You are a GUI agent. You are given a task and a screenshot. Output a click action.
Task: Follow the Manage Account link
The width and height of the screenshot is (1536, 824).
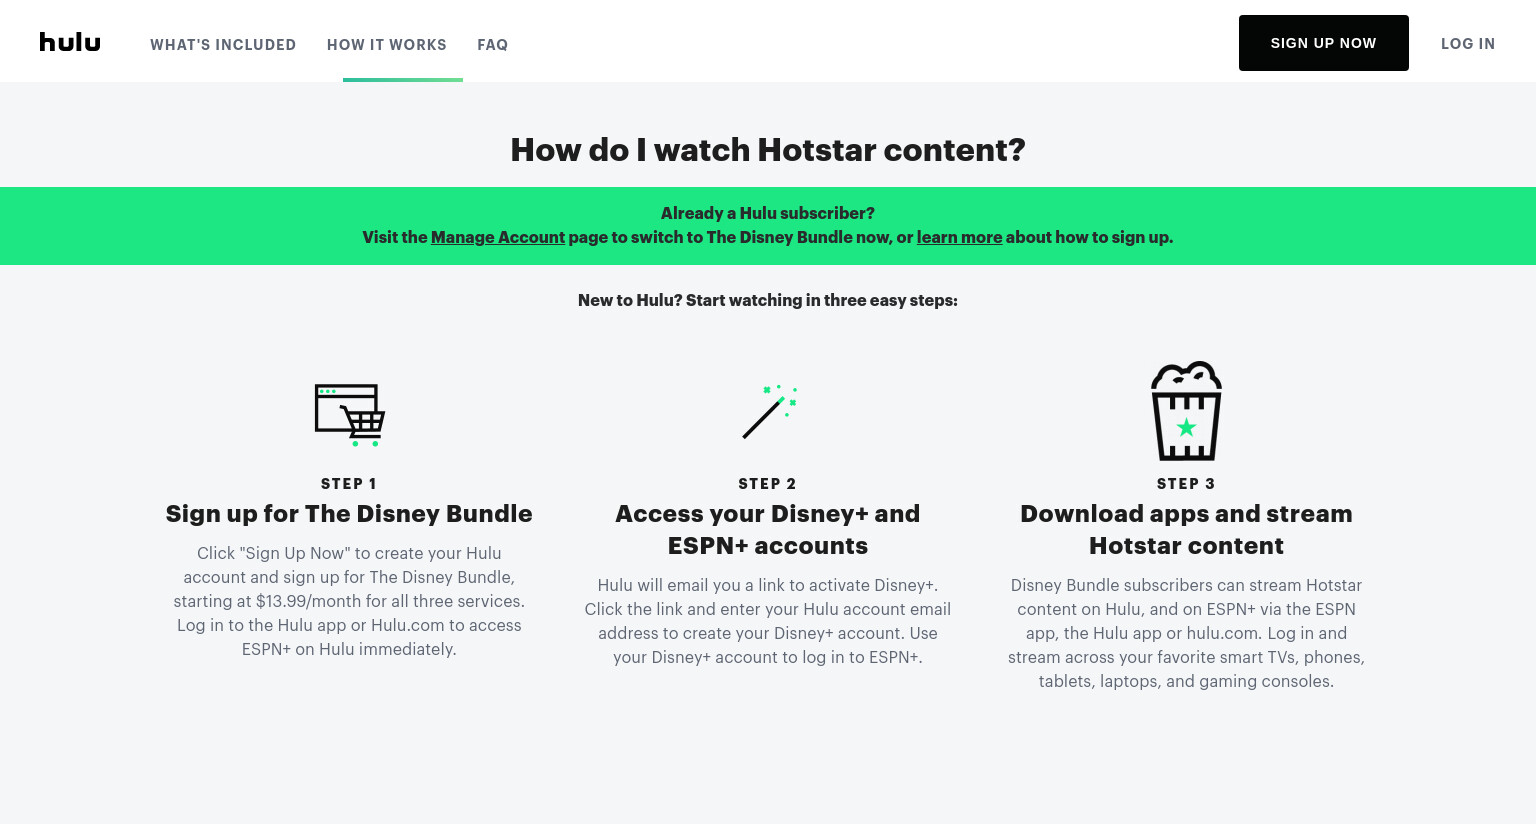point(498,237)
